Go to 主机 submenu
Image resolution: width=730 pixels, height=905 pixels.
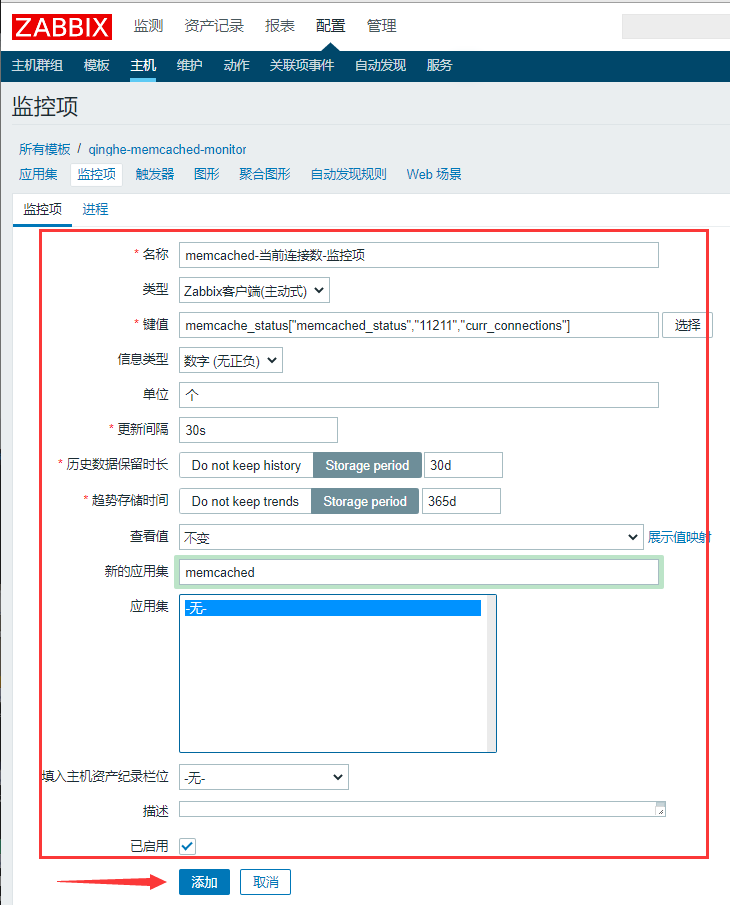pos(143,65)
